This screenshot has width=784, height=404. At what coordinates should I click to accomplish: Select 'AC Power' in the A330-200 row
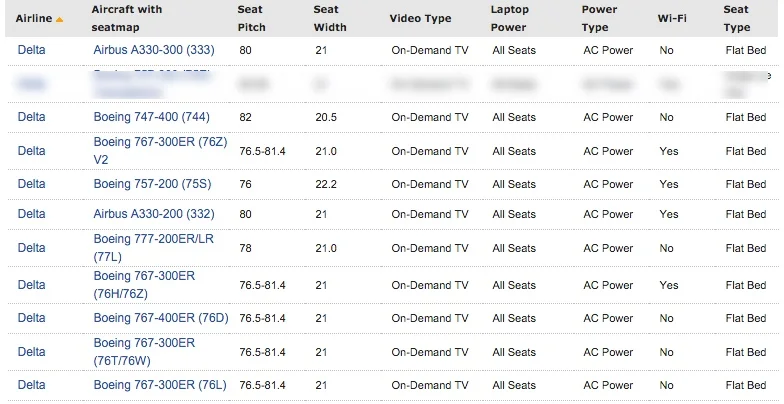coord(608,214)
